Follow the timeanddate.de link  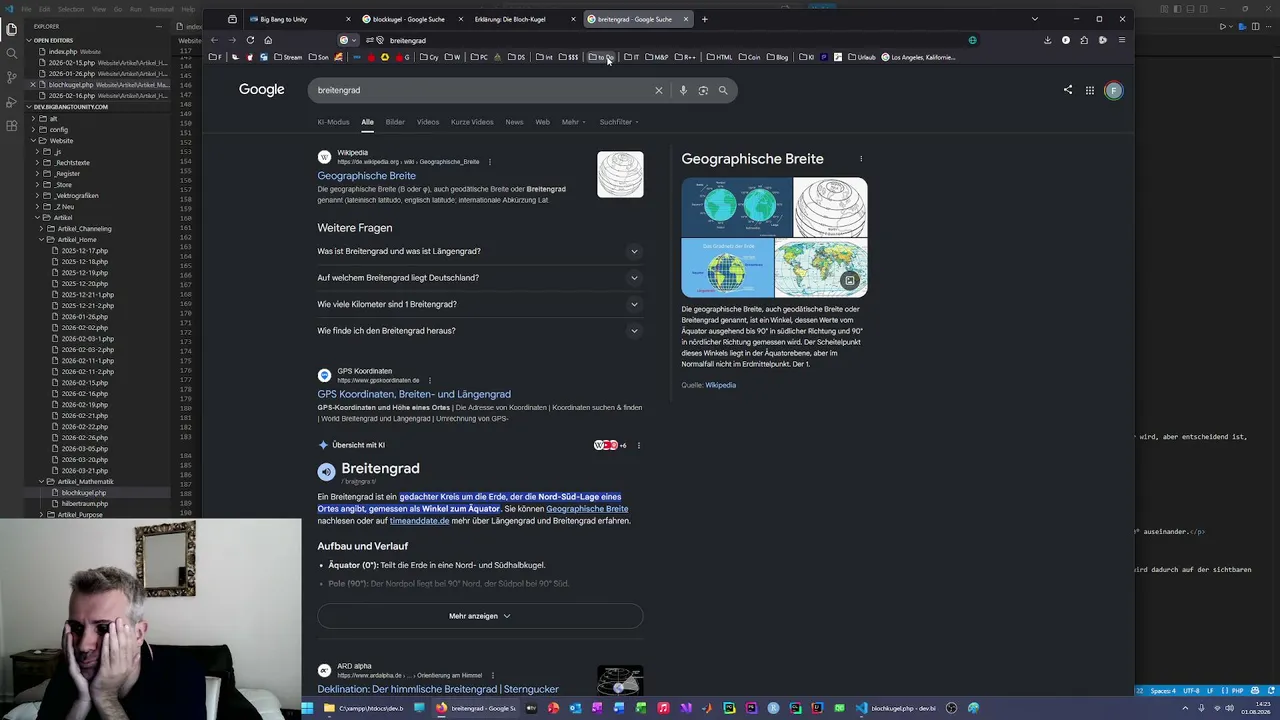tap(419, 521)
